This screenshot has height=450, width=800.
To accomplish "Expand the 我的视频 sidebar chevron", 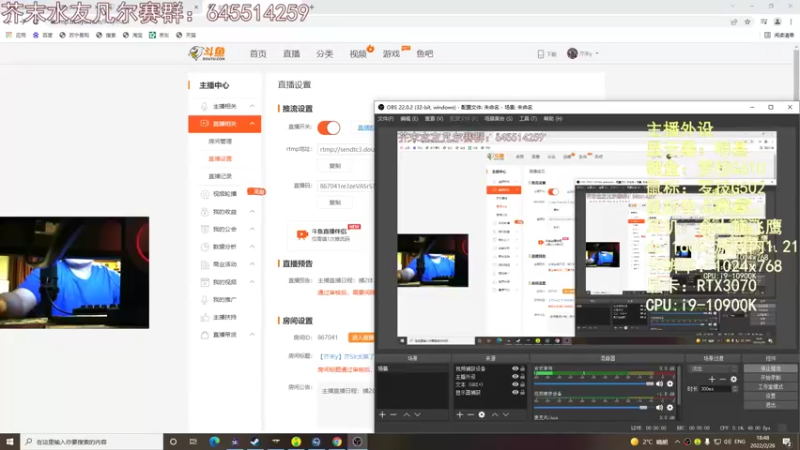I will (252, 282).
